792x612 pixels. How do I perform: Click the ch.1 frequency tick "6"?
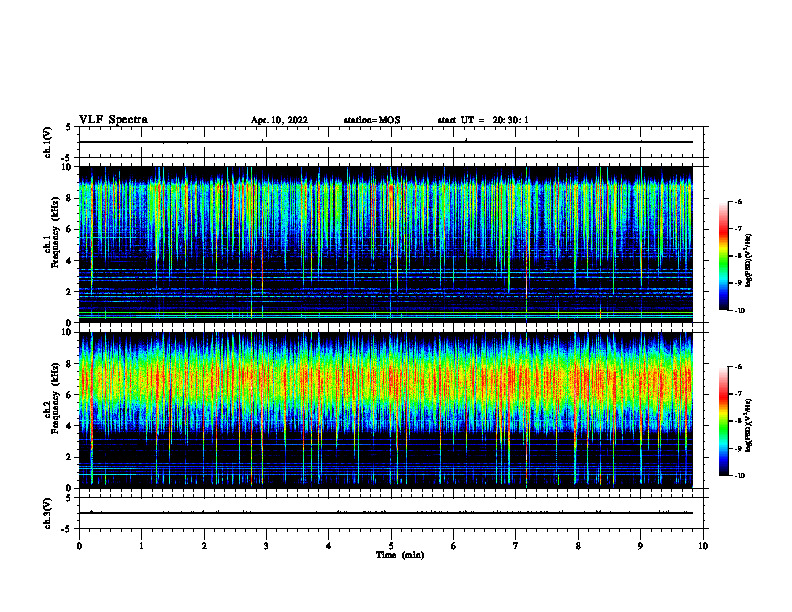click(69, 229)
